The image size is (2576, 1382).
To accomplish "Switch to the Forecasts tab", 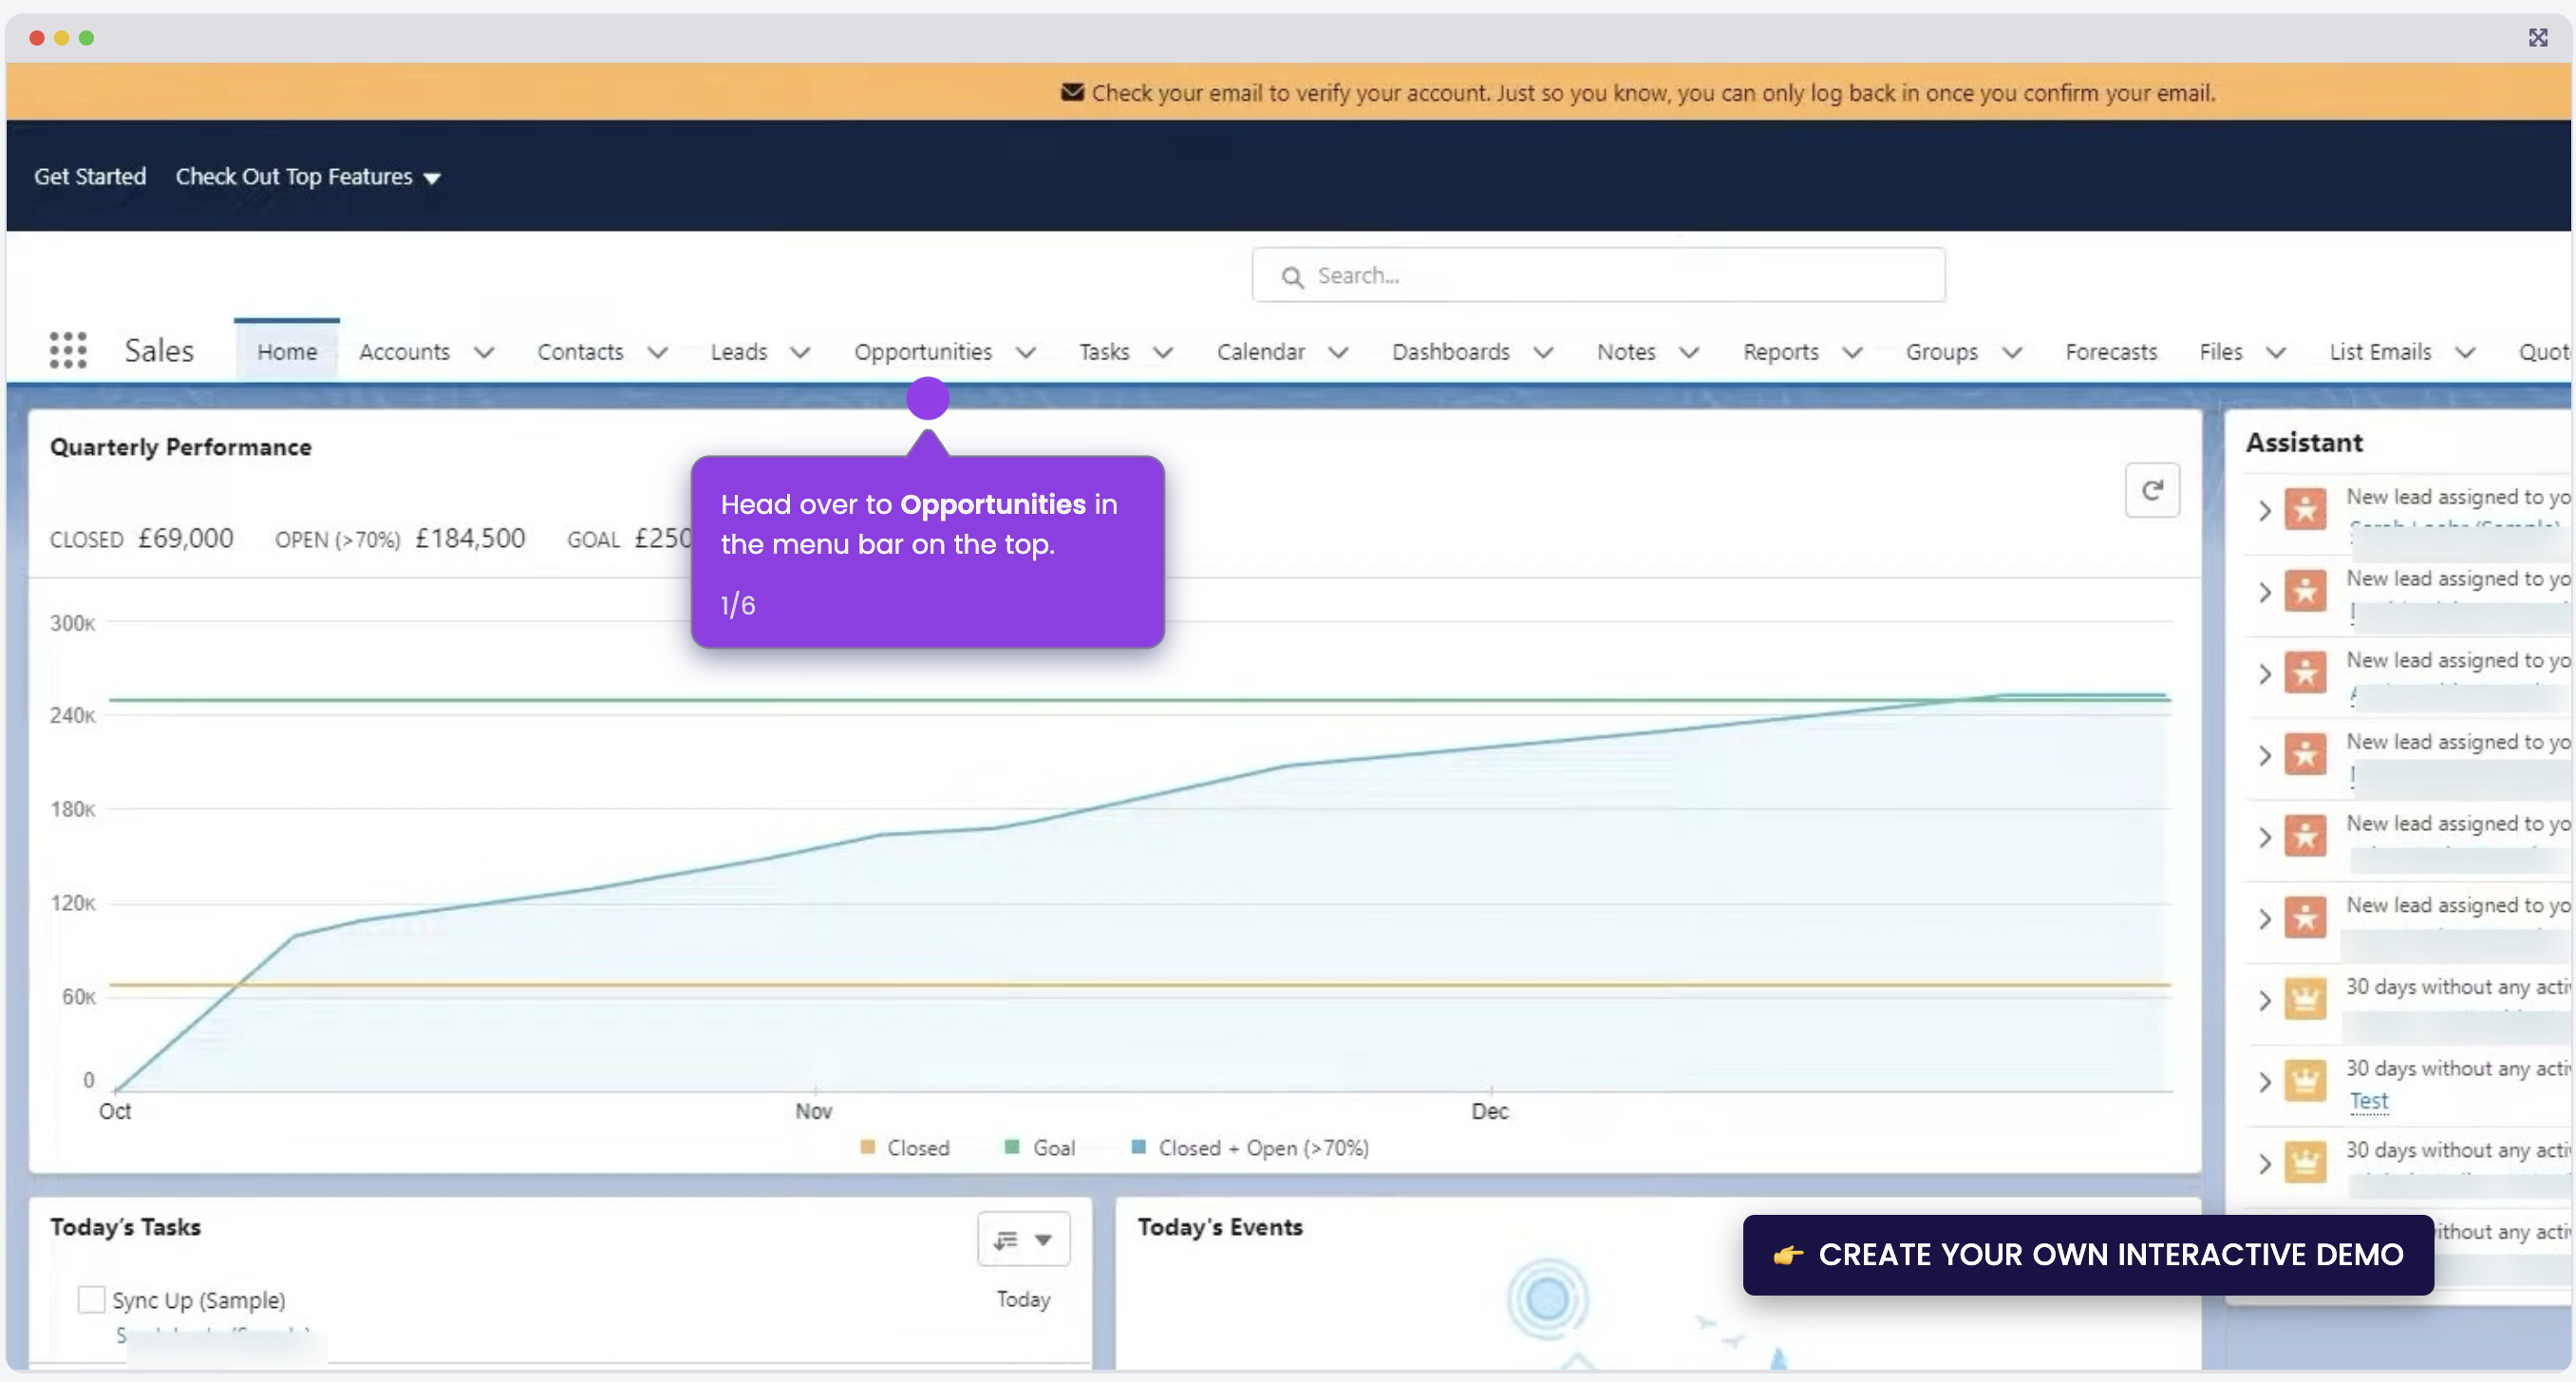I will (2111, 352).
